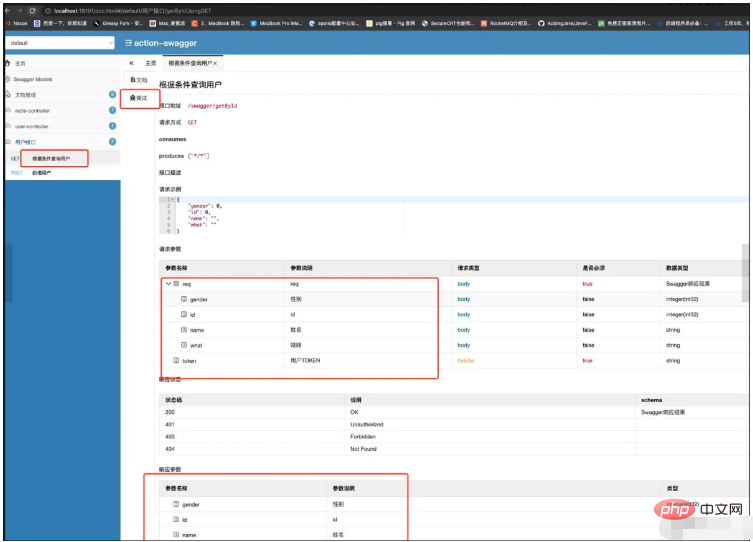Click the produces ["*/*"] value
Screen dimensions: 753x542
click(198, 156)
